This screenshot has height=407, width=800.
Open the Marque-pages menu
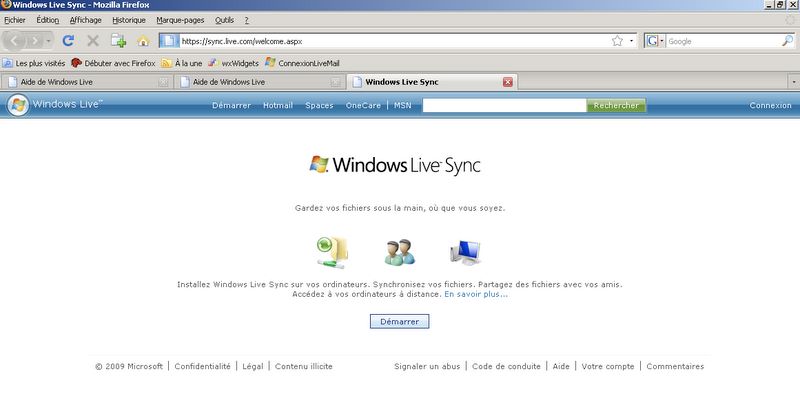click(x=180, y=20)
